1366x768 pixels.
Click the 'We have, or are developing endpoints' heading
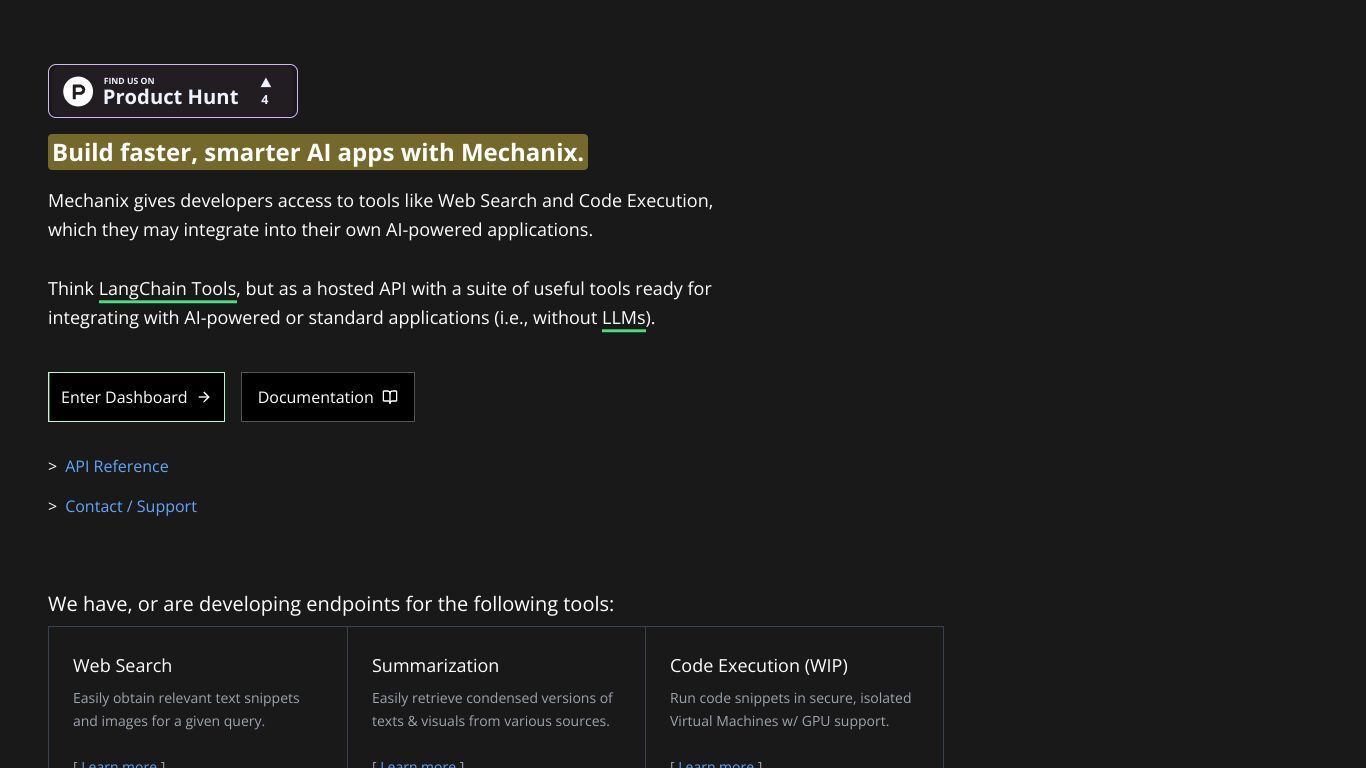coord(331,604)
